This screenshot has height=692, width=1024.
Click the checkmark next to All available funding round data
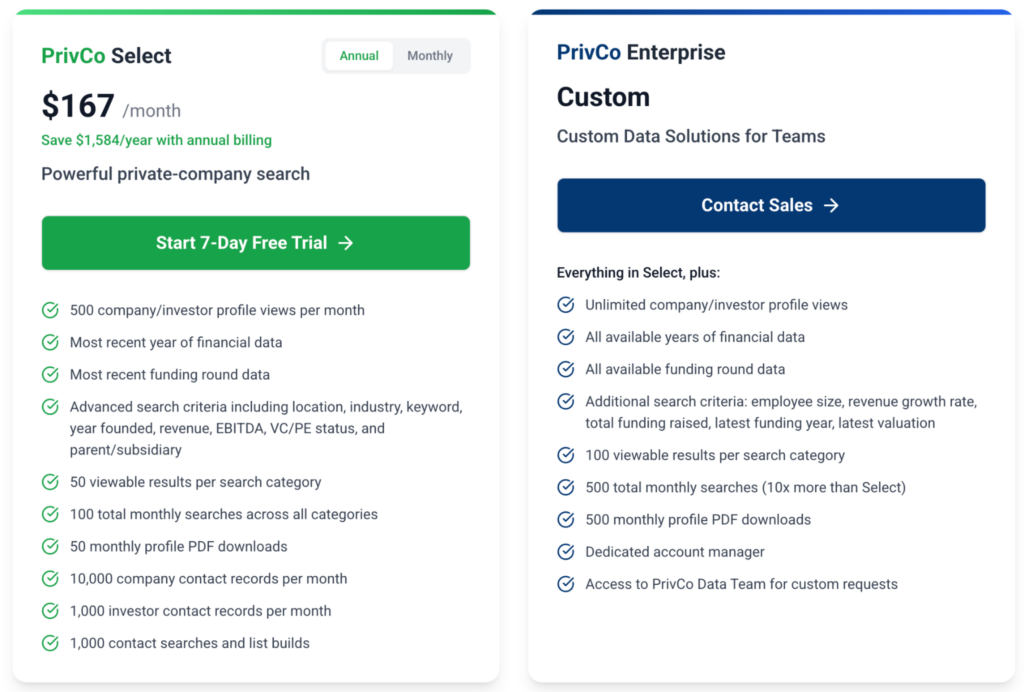tap(565, 370)
